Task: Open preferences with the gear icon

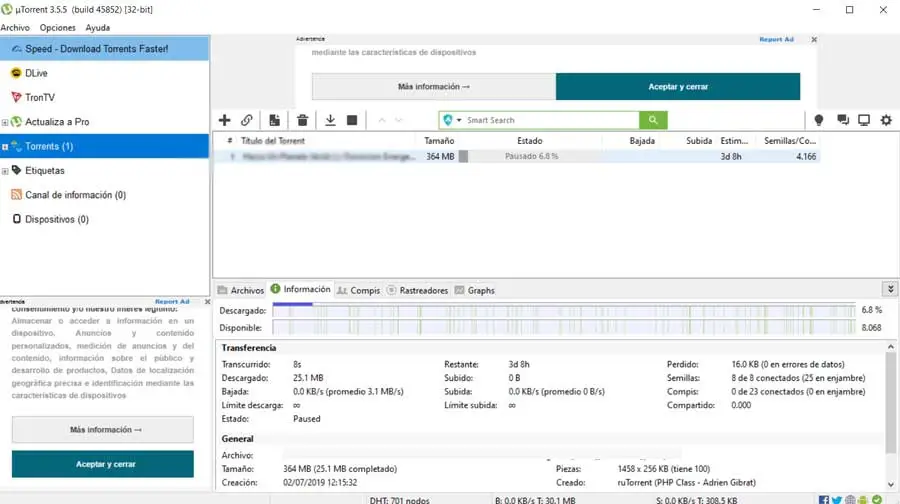Action: 886,120
